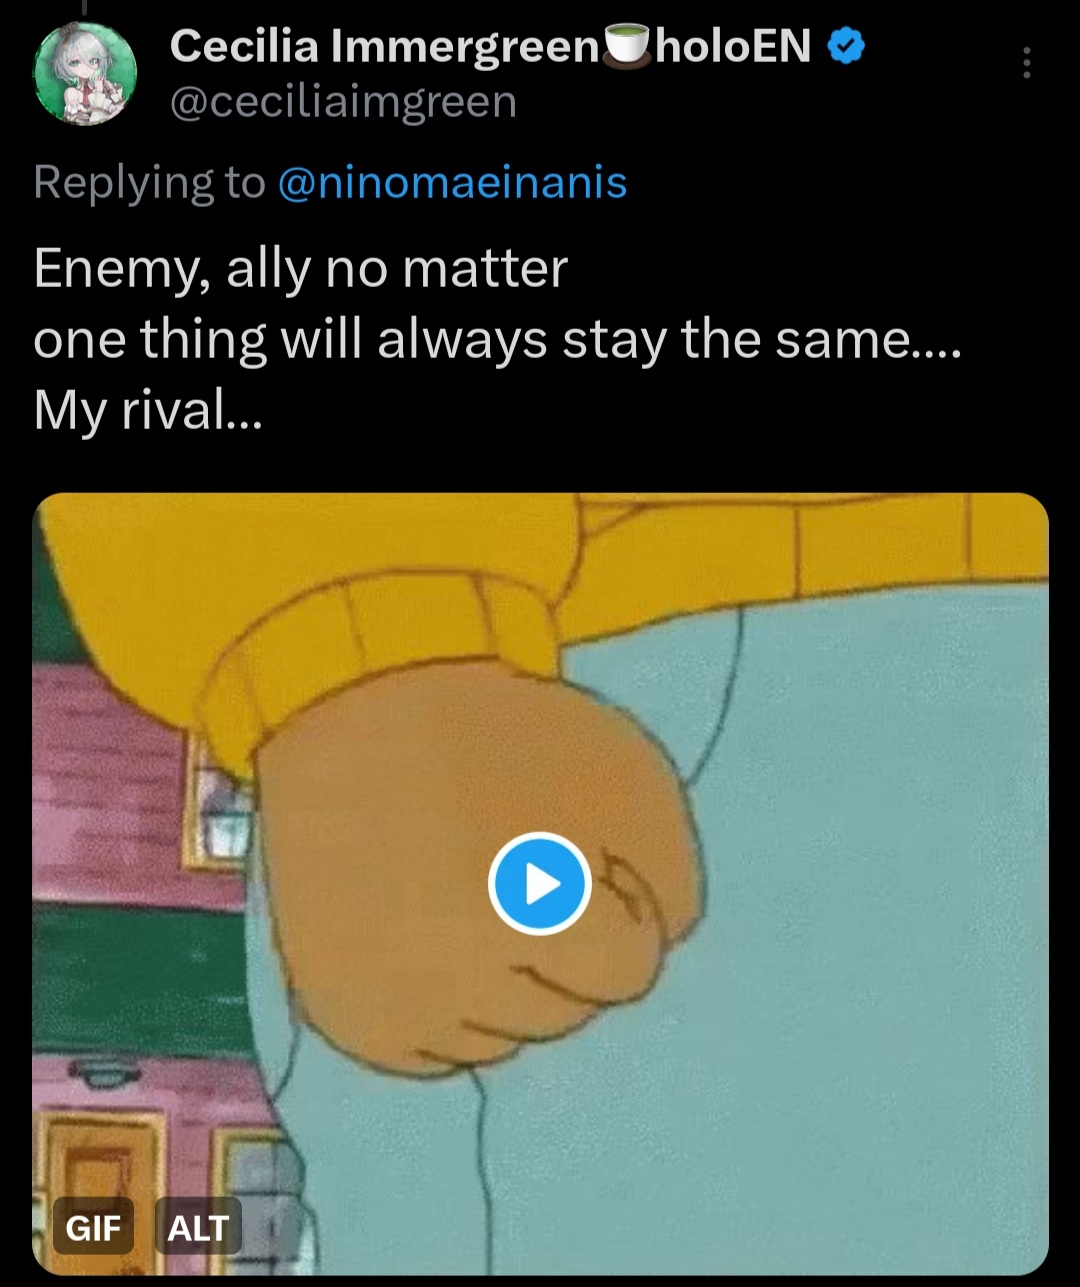Click the light blue jeans area of the GIF
Image resolution: width=1080 pixels, height=1287 pixels.
(x=850, y=900)
